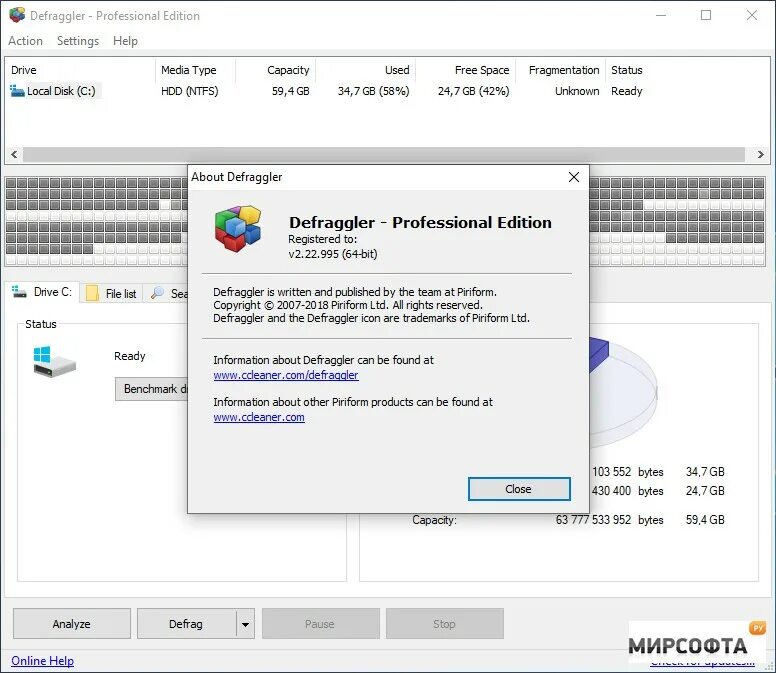Close the About Defraggler dialog with X

574,177
